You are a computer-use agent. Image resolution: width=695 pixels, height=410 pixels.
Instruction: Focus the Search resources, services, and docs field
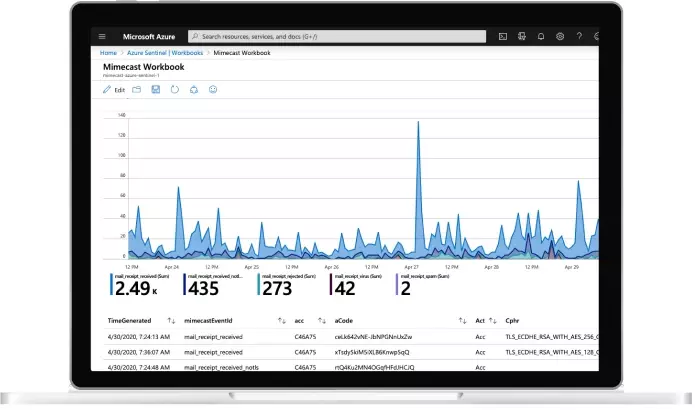[x=337, y=36]
